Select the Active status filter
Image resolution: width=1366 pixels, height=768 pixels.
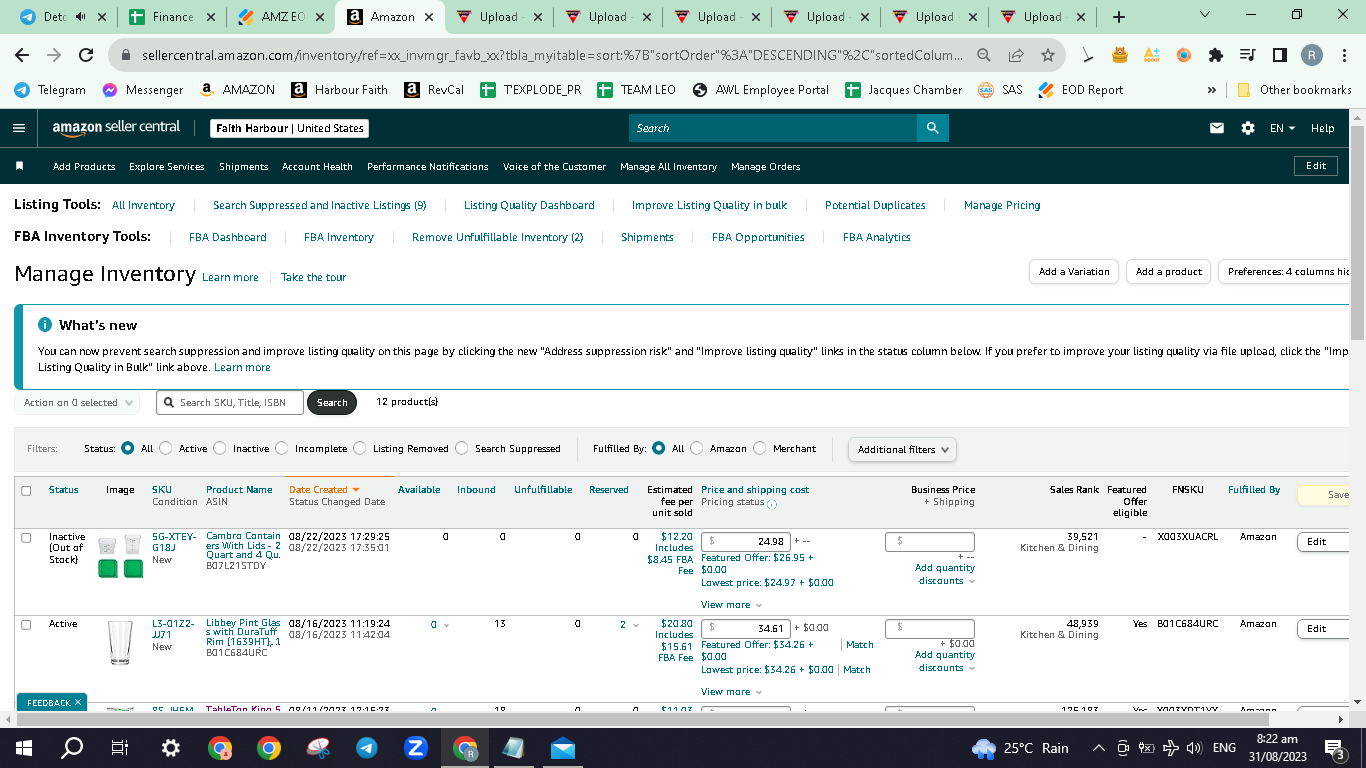[166, 449]
